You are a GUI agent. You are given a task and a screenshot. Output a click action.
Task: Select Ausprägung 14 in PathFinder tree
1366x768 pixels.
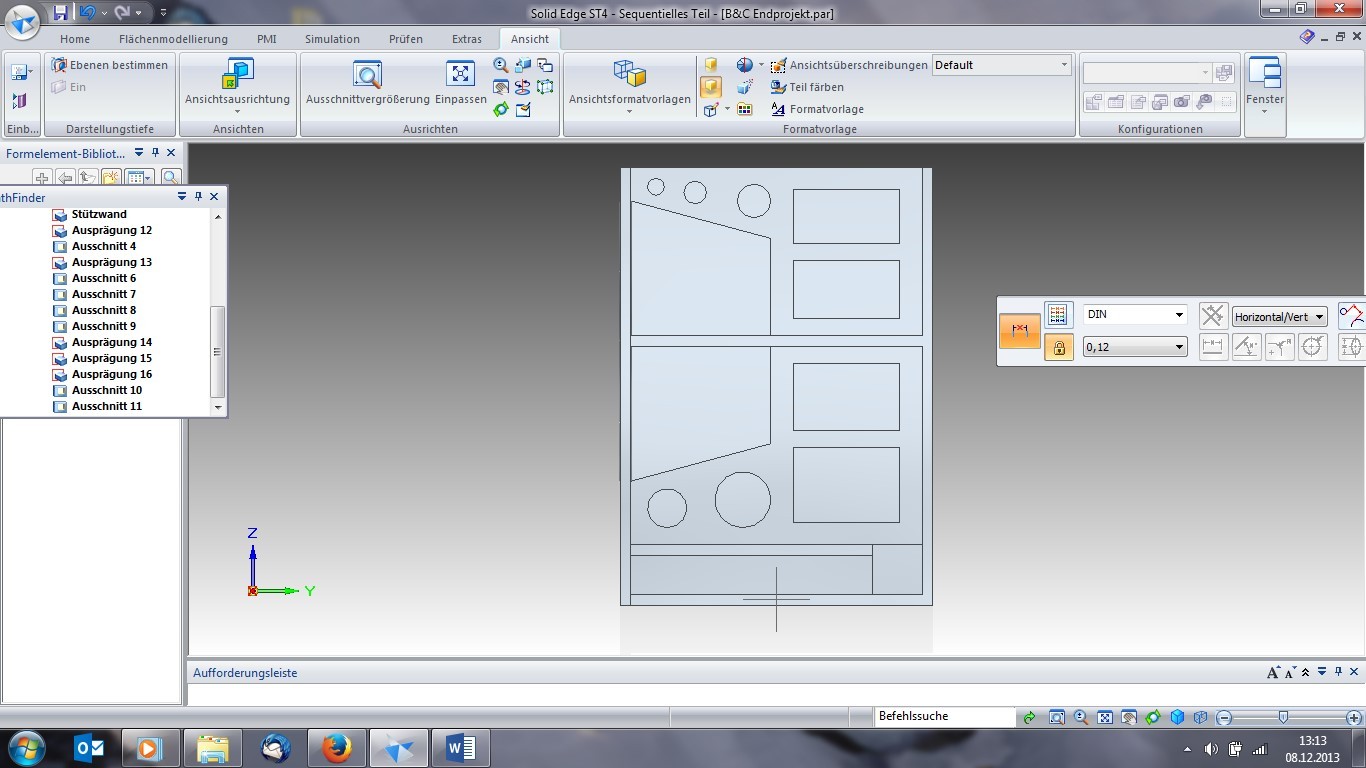click(111, 342)
